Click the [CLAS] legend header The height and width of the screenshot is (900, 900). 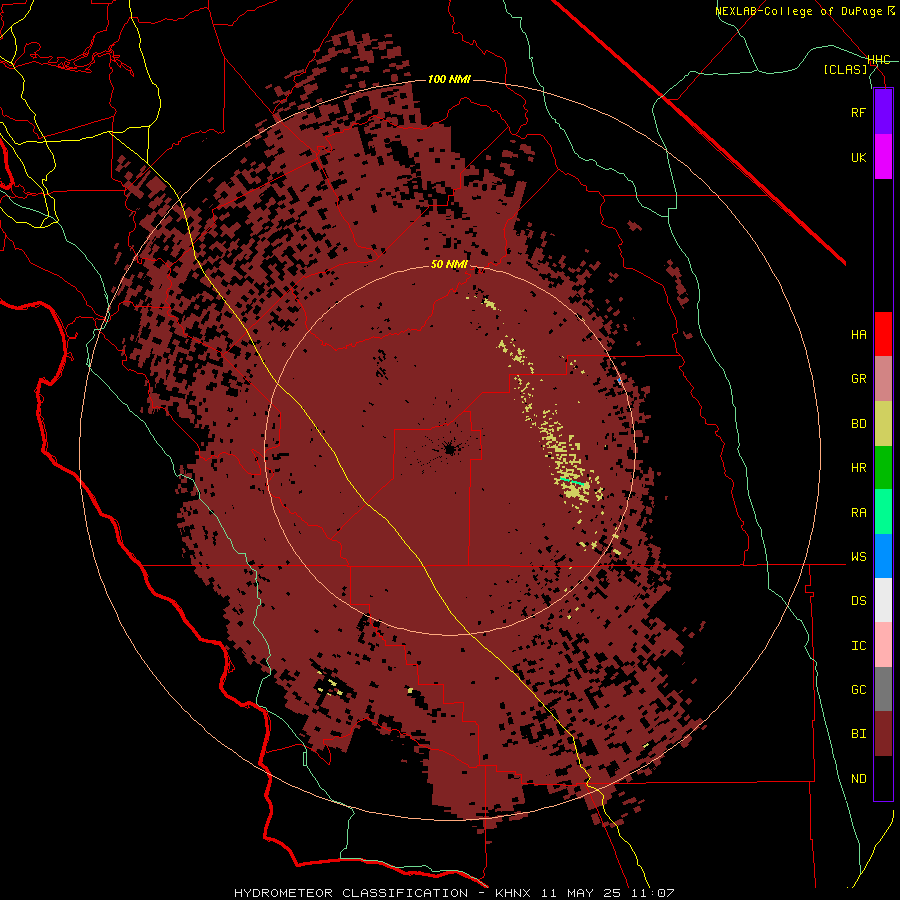pyautogui.click(x=845, y=69)
